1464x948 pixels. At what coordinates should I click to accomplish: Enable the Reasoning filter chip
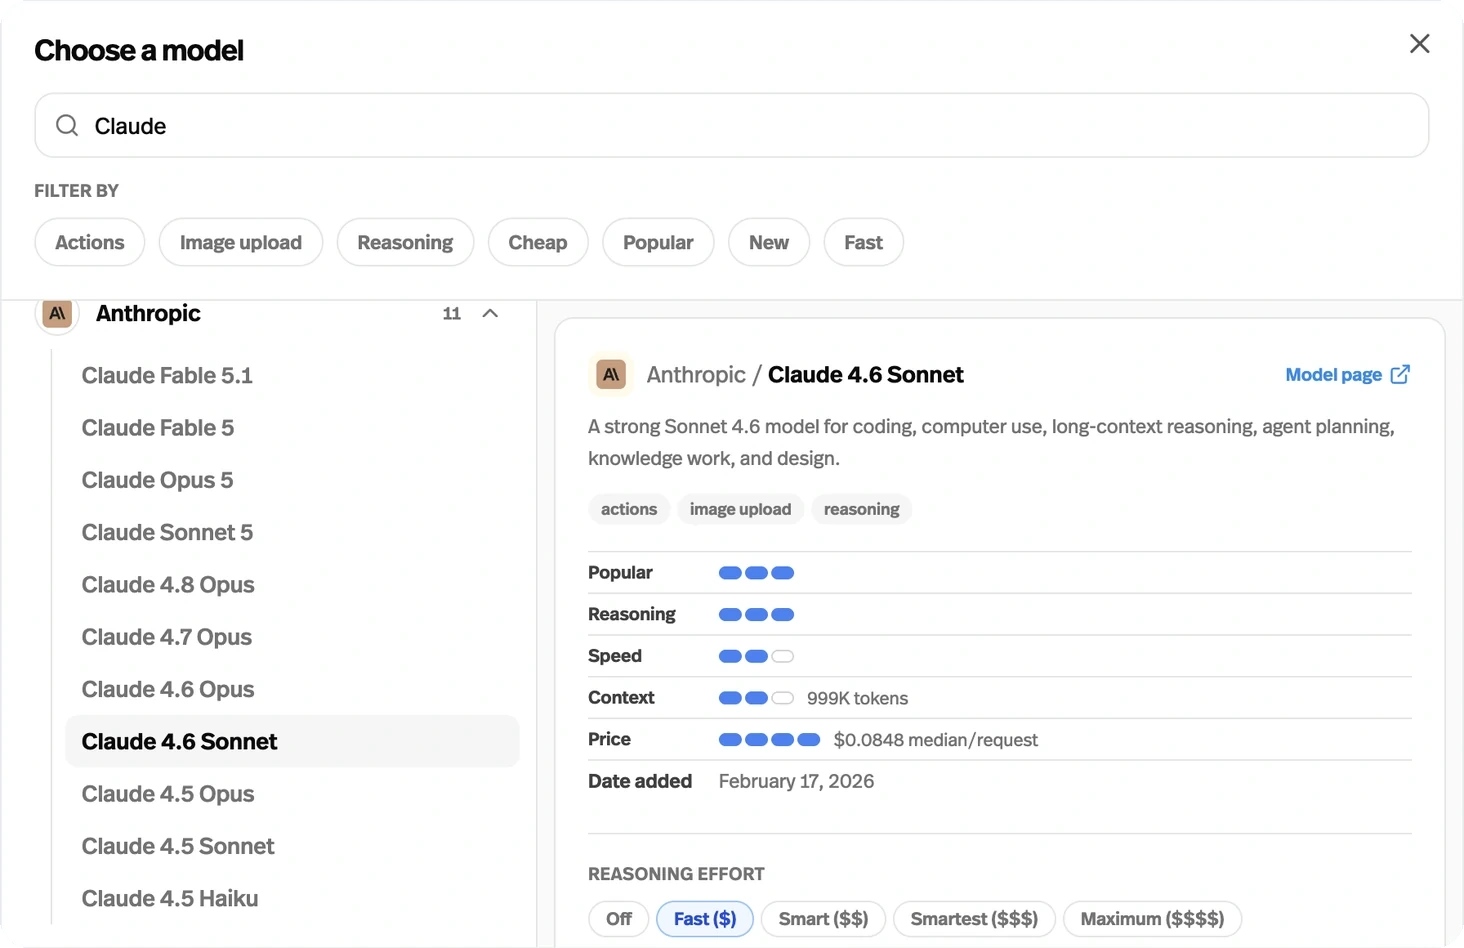[x=405, y=242]
